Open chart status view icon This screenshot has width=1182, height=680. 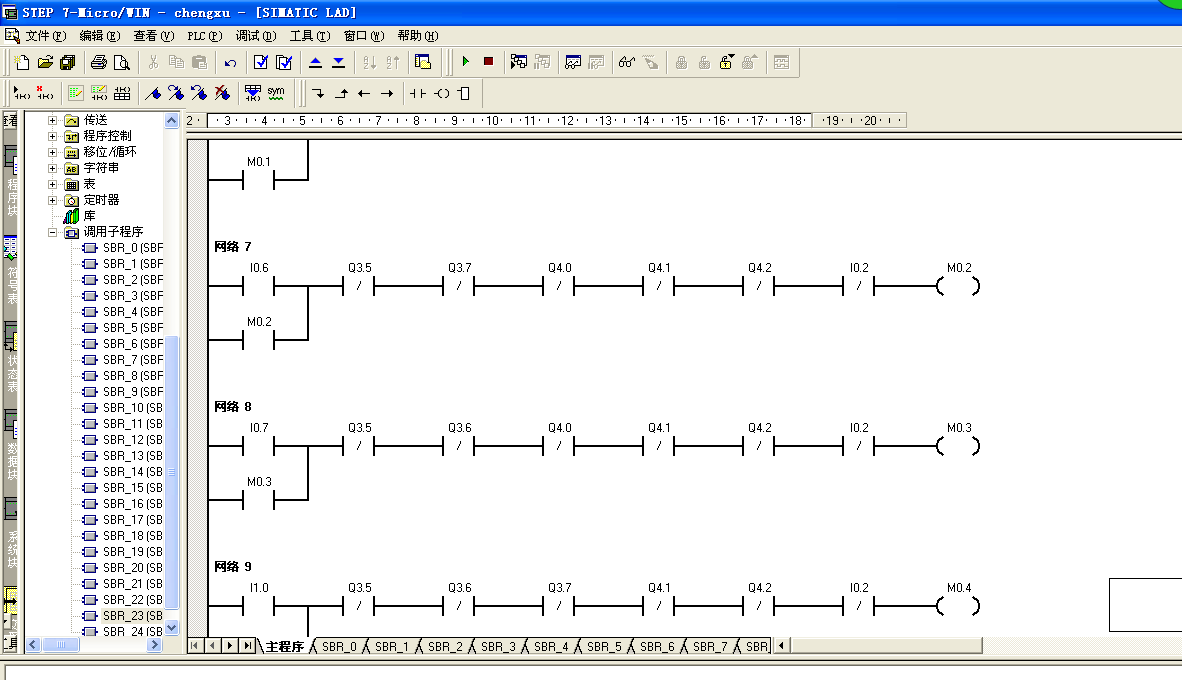click(573, 63)
